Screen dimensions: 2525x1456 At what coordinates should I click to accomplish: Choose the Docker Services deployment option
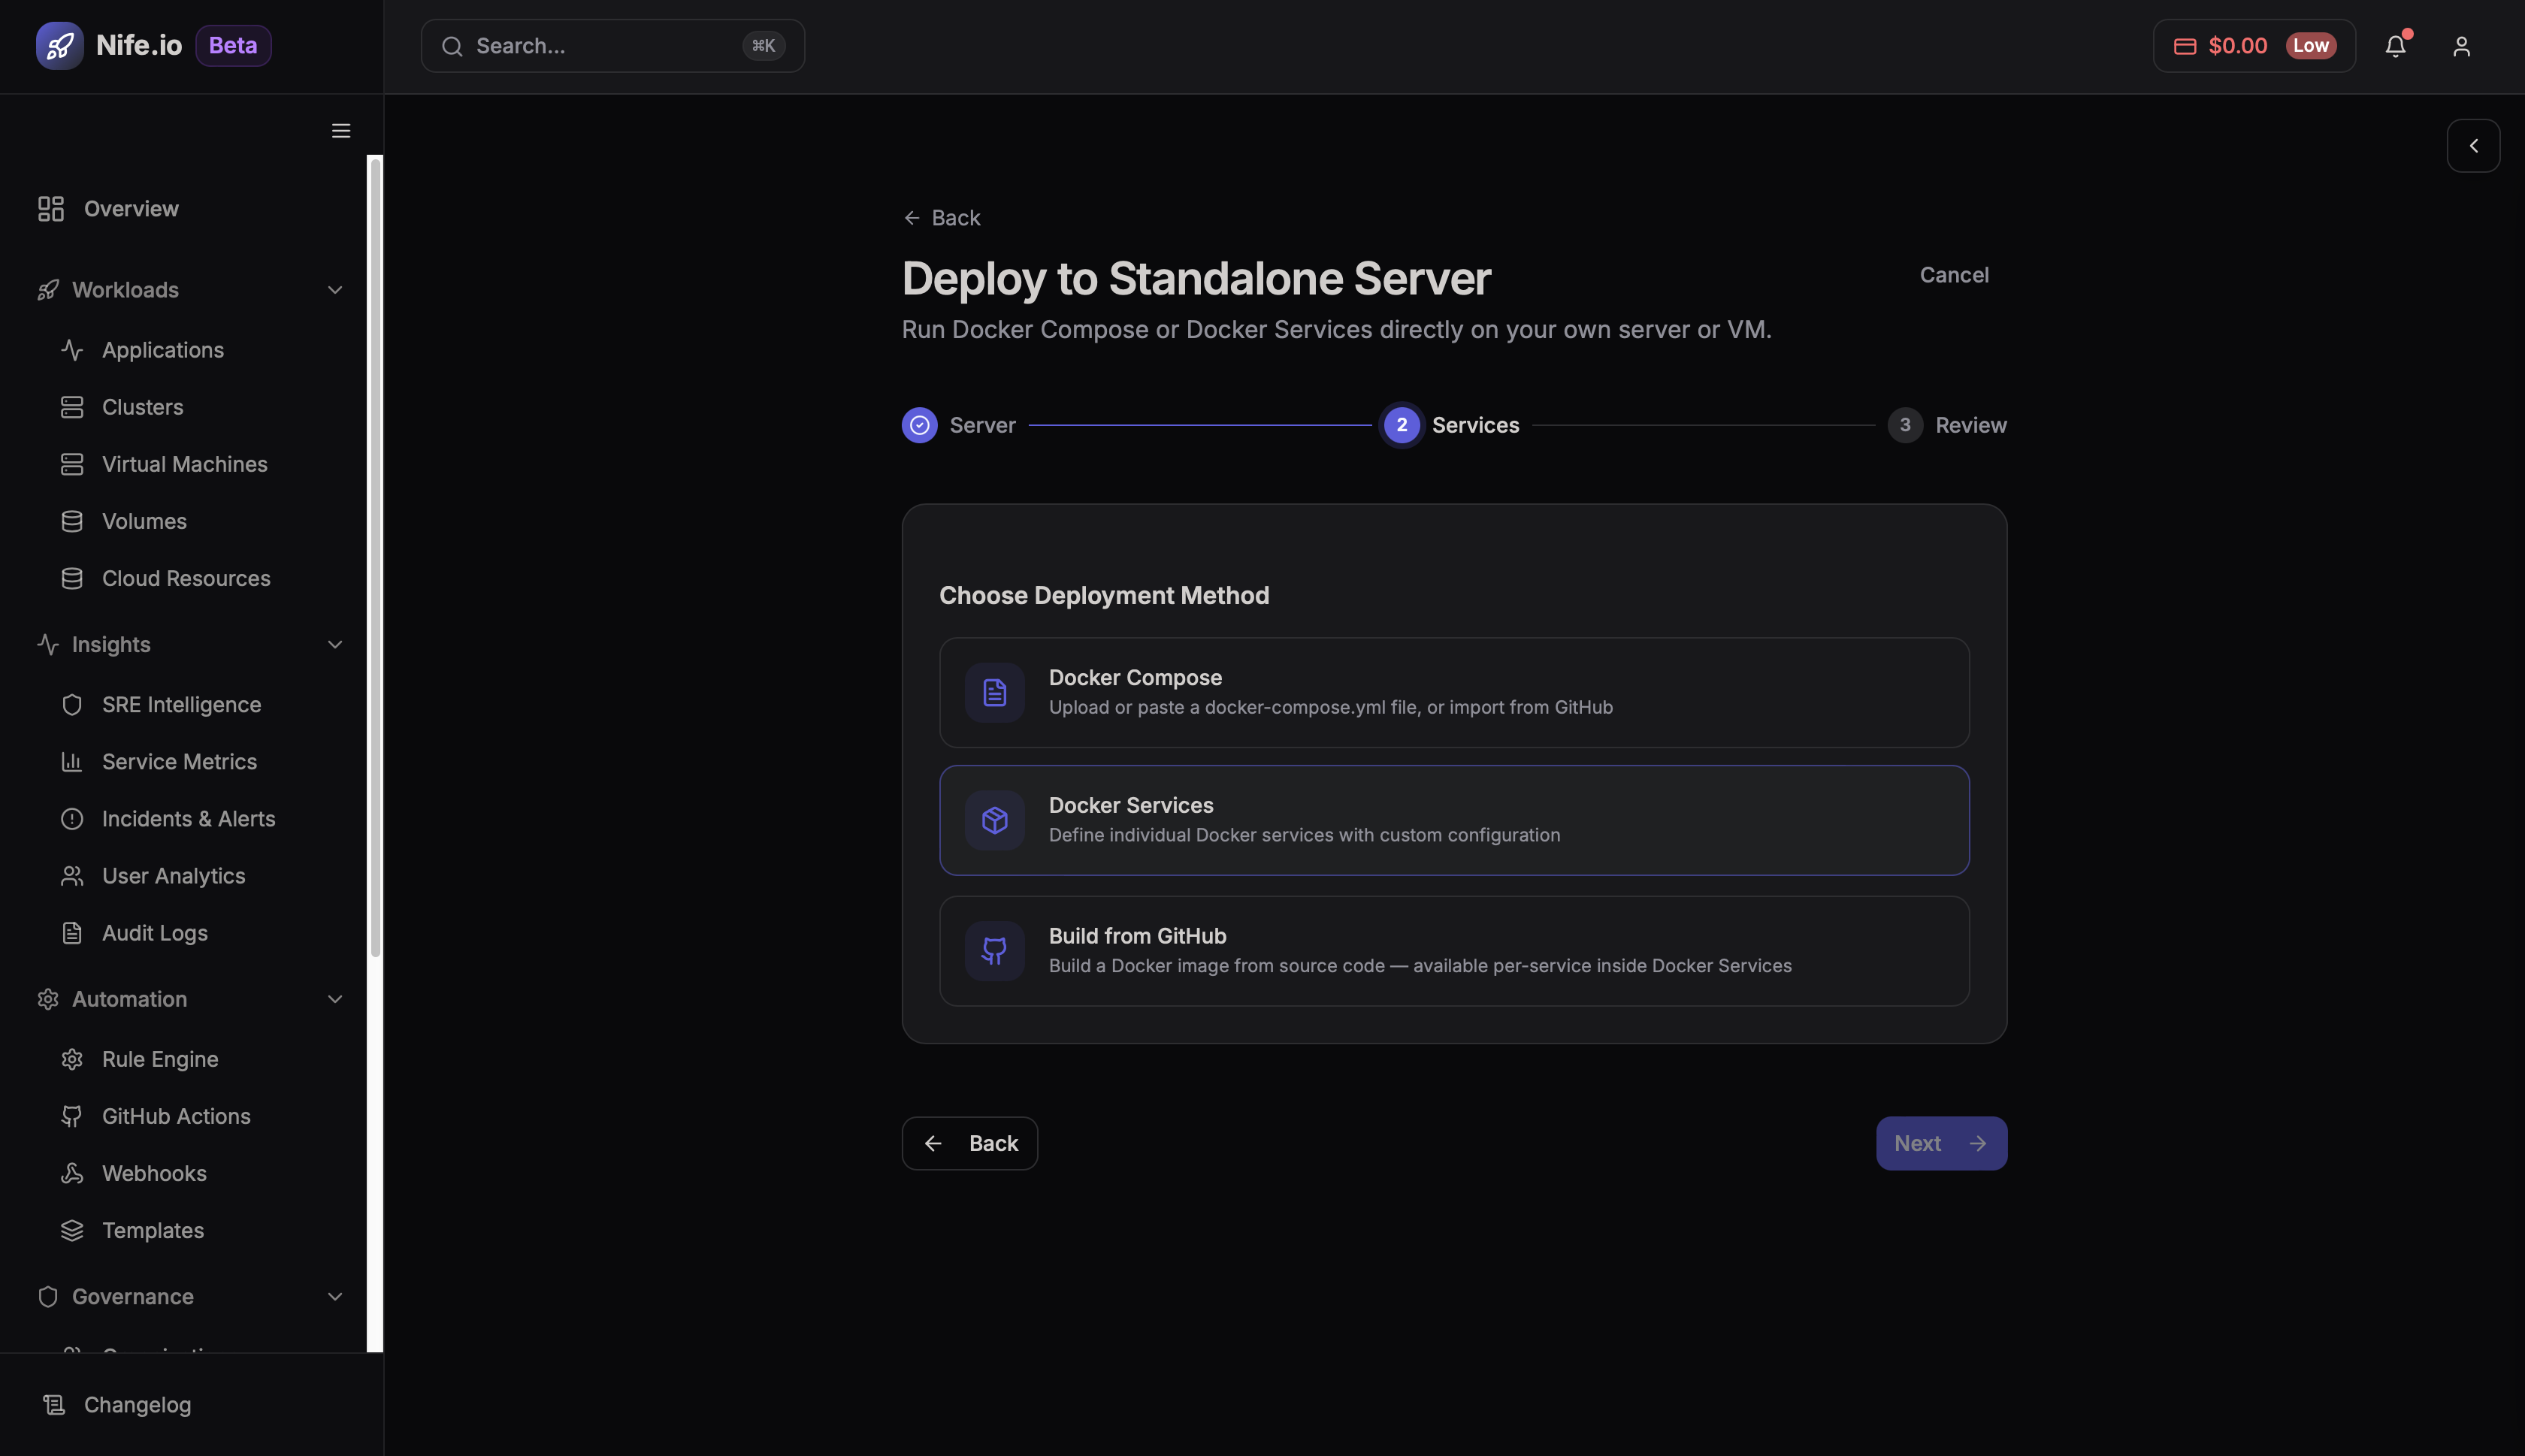coord(1451,819)
